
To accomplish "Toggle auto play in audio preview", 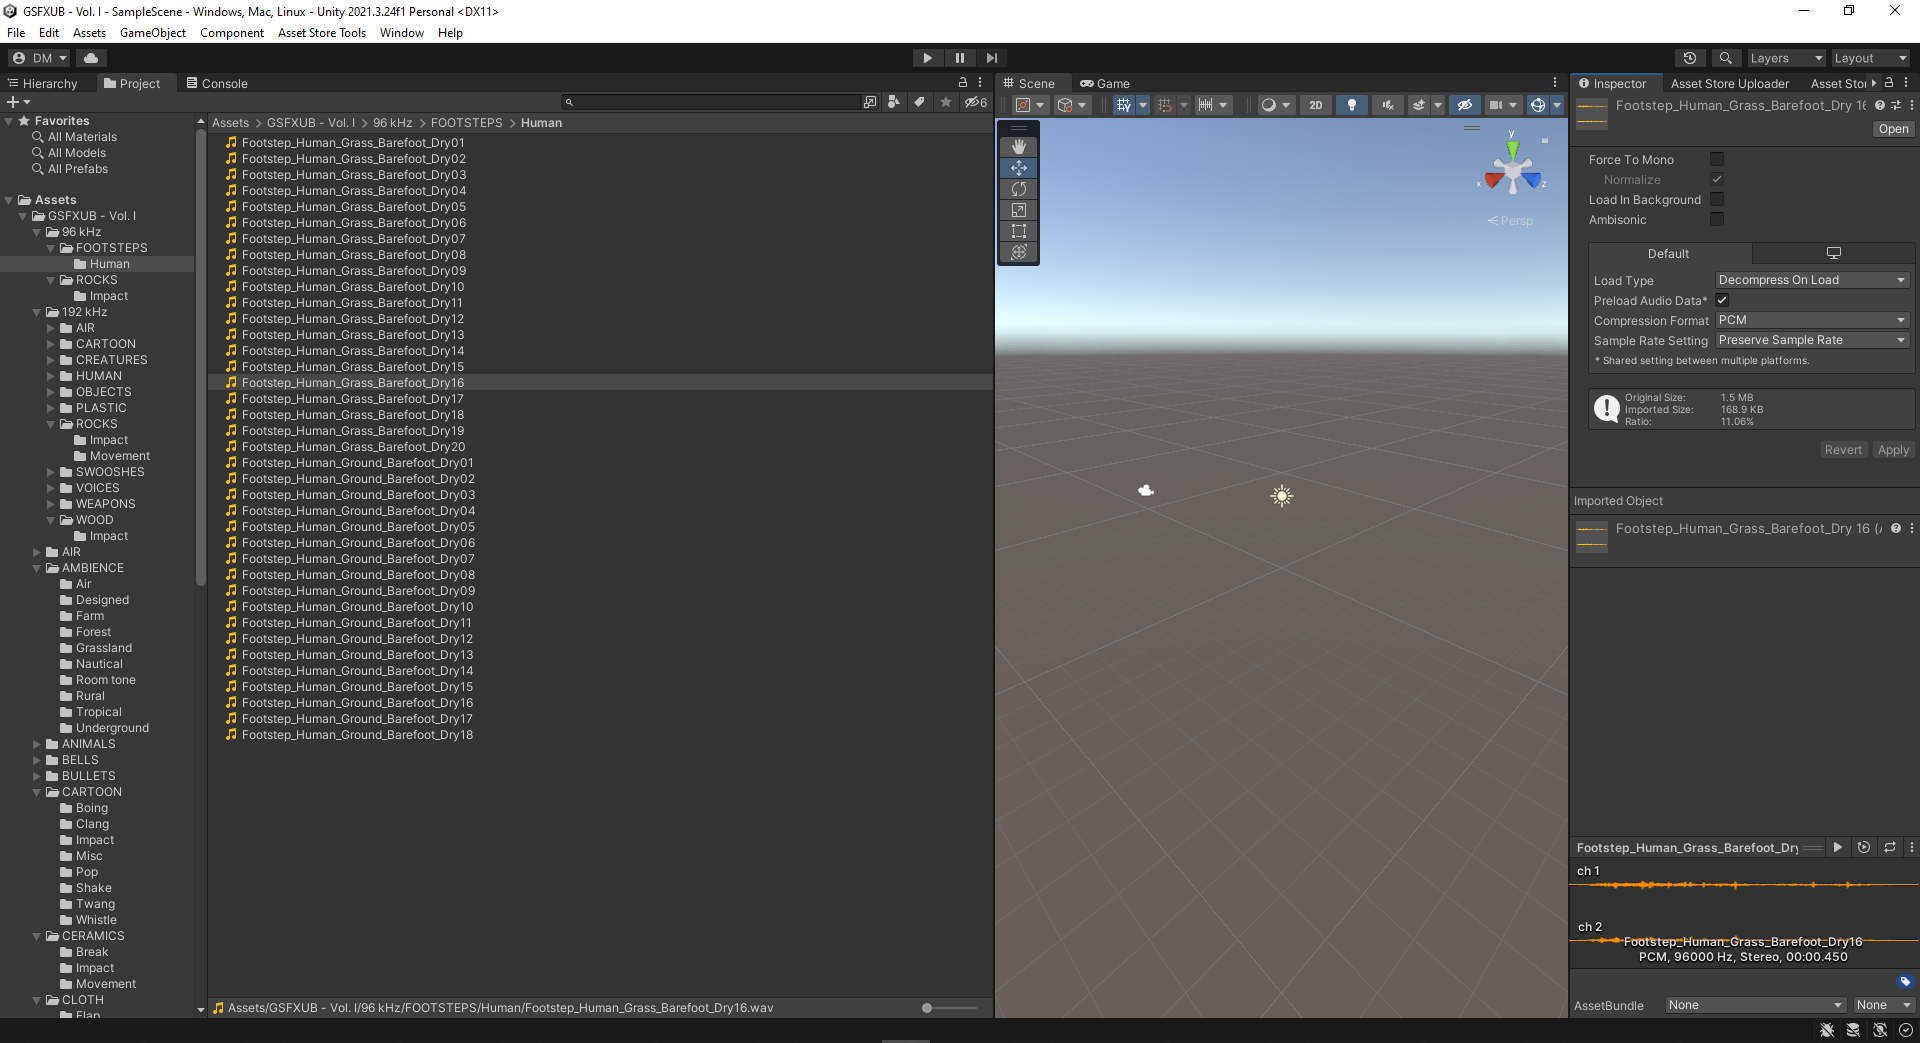I will [x=1864, y=847].
